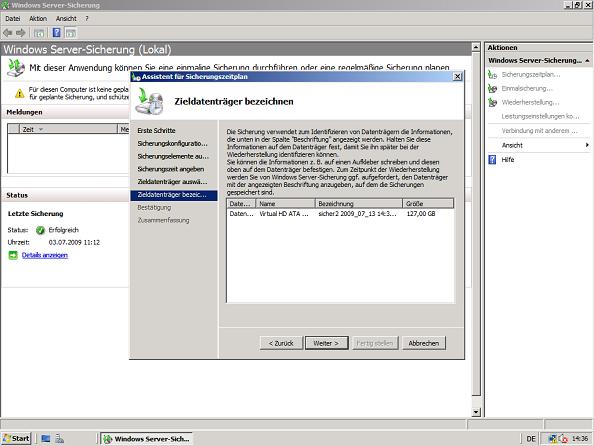Click the green Erfolgreich status icon
The height and width of the screenshot is (446, 594).
tap(40, 230)
